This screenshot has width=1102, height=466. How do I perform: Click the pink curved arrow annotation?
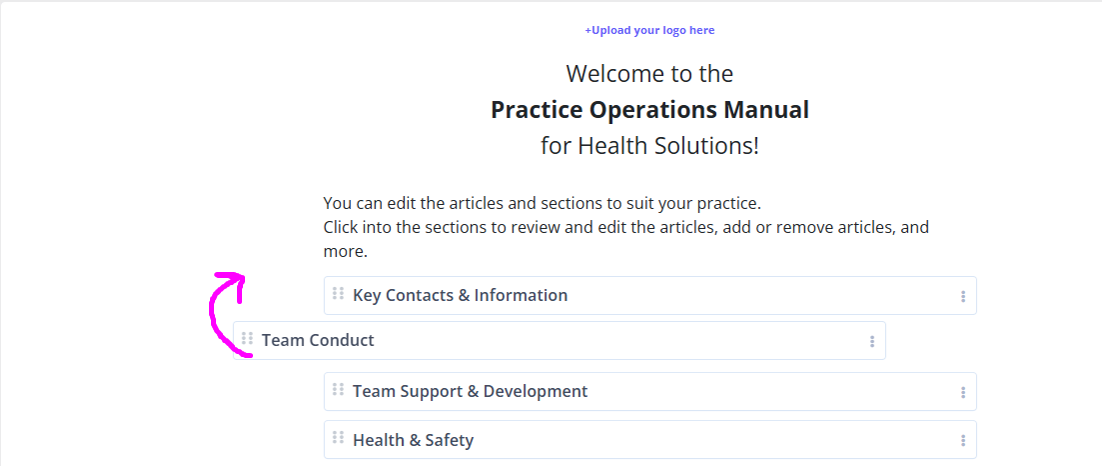[x=227, y=314]
